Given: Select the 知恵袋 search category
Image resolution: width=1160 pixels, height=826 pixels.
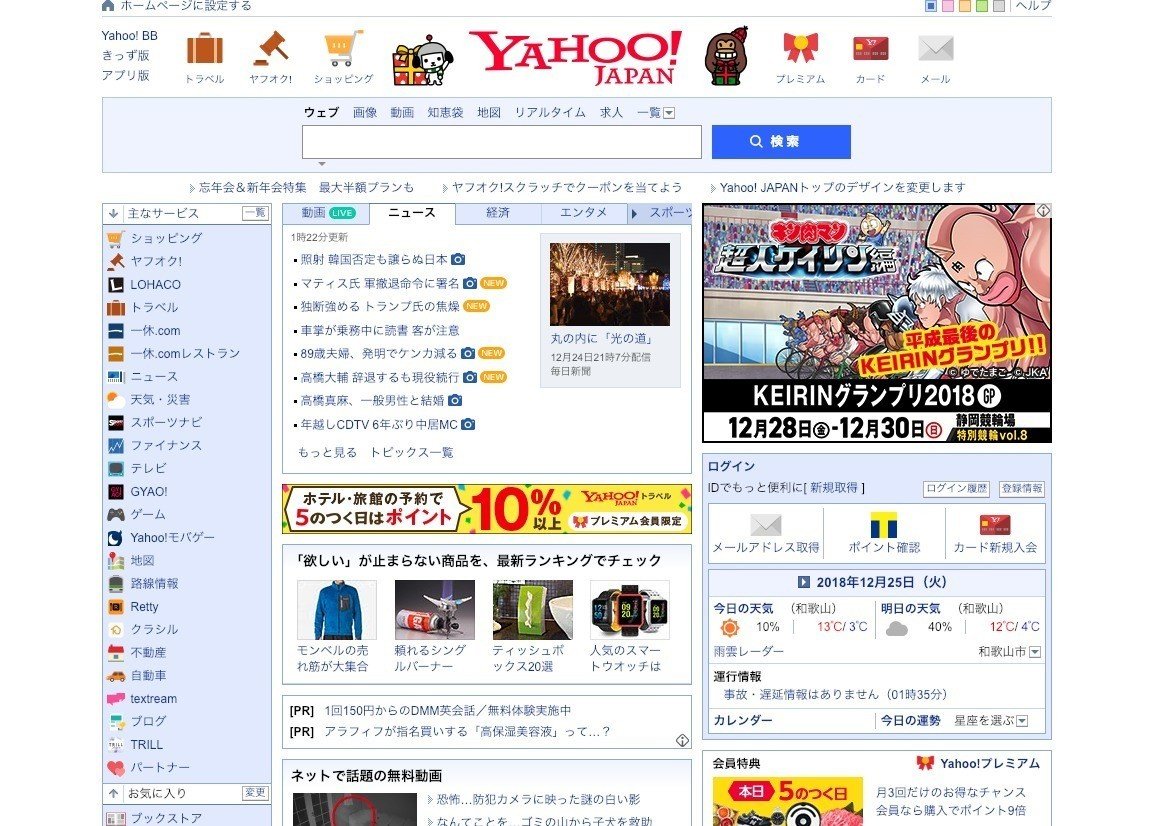Looking at the screenshot, I should pos(445,112).
